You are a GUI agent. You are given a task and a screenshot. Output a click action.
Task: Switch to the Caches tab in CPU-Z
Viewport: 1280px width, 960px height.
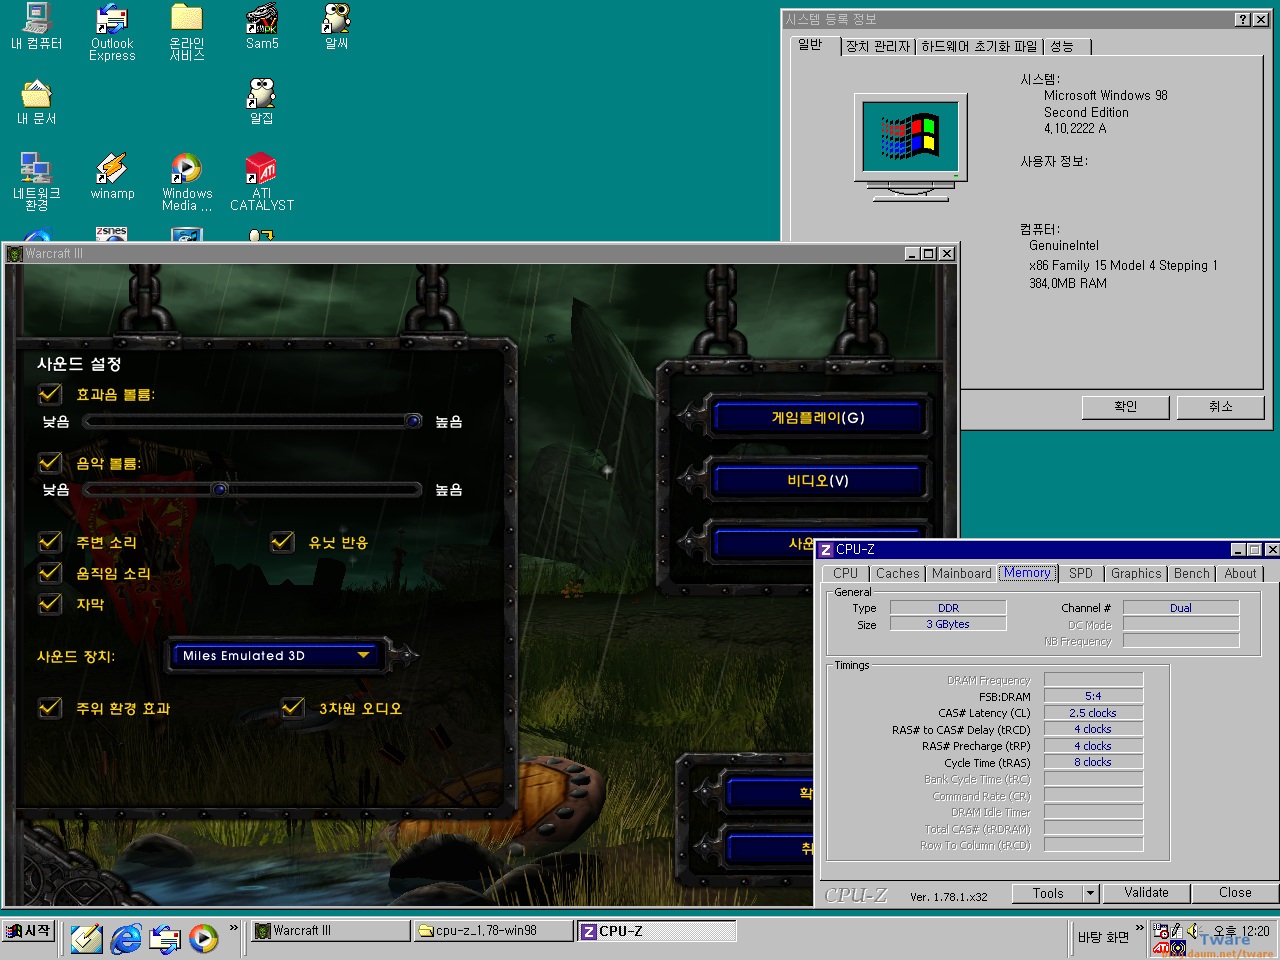coord(897,574)
